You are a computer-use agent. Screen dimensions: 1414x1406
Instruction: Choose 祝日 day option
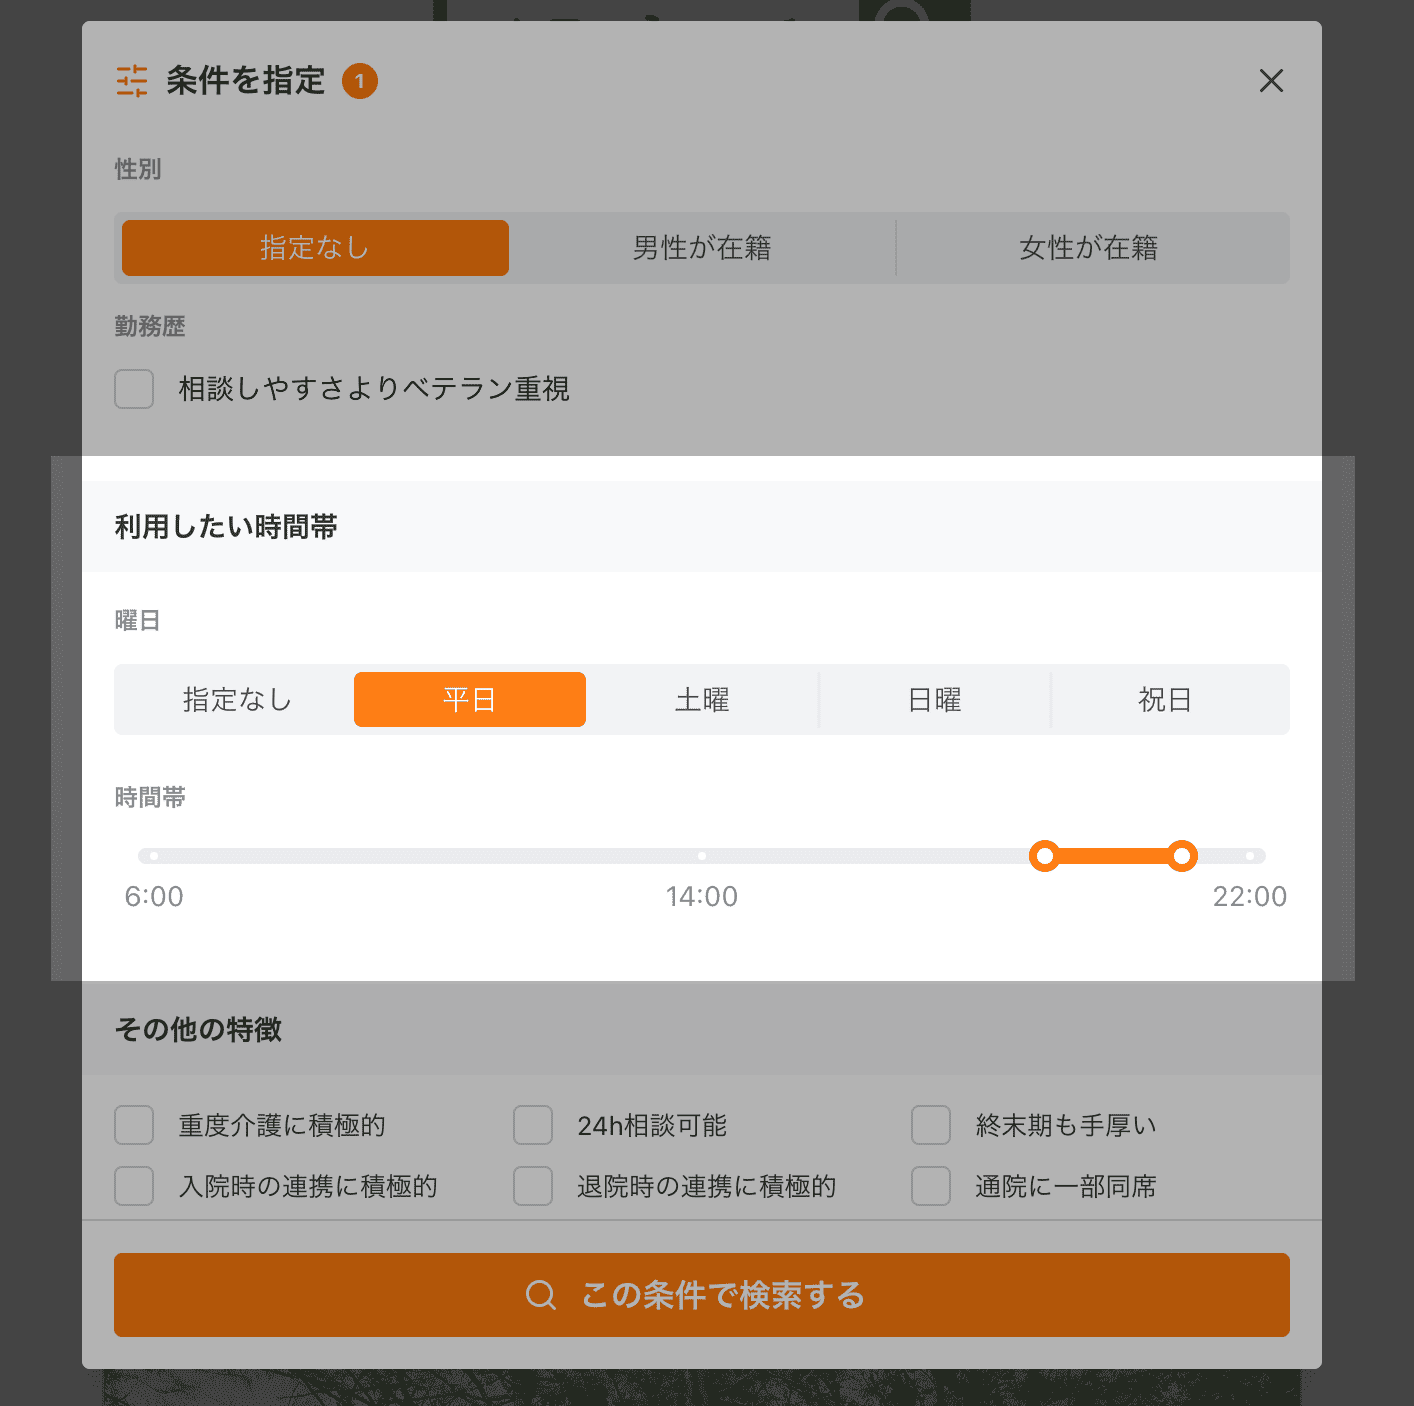[x=1166, y=699]
